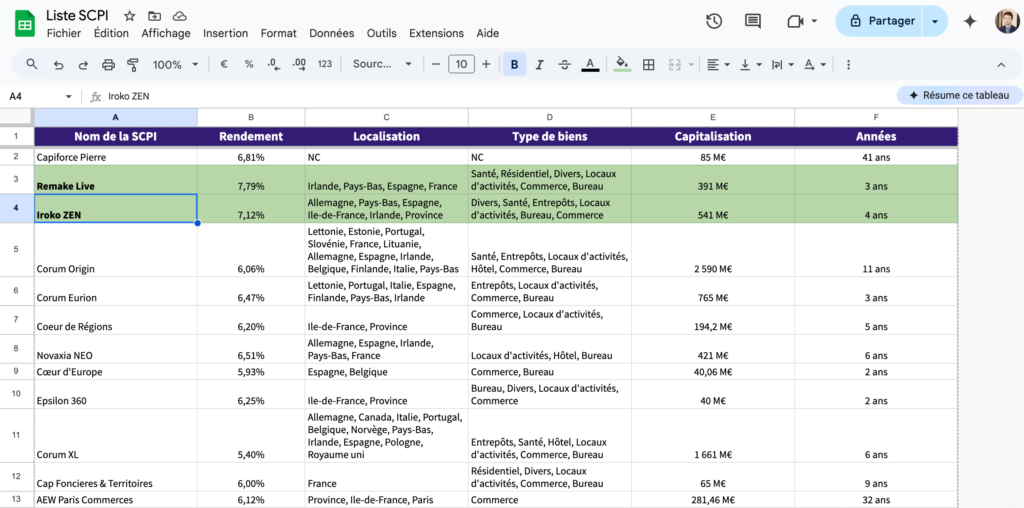The width and height of the screenshot is (1024, 508).
Task: Open the font family dropdown
Action: point(382,64)
